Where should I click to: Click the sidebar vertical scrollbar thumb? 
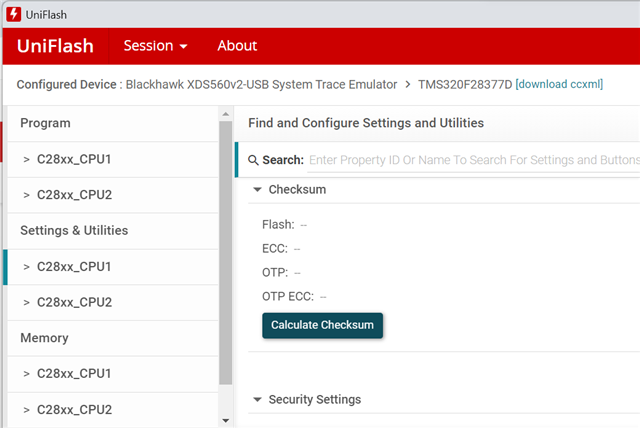click(225, 253)
